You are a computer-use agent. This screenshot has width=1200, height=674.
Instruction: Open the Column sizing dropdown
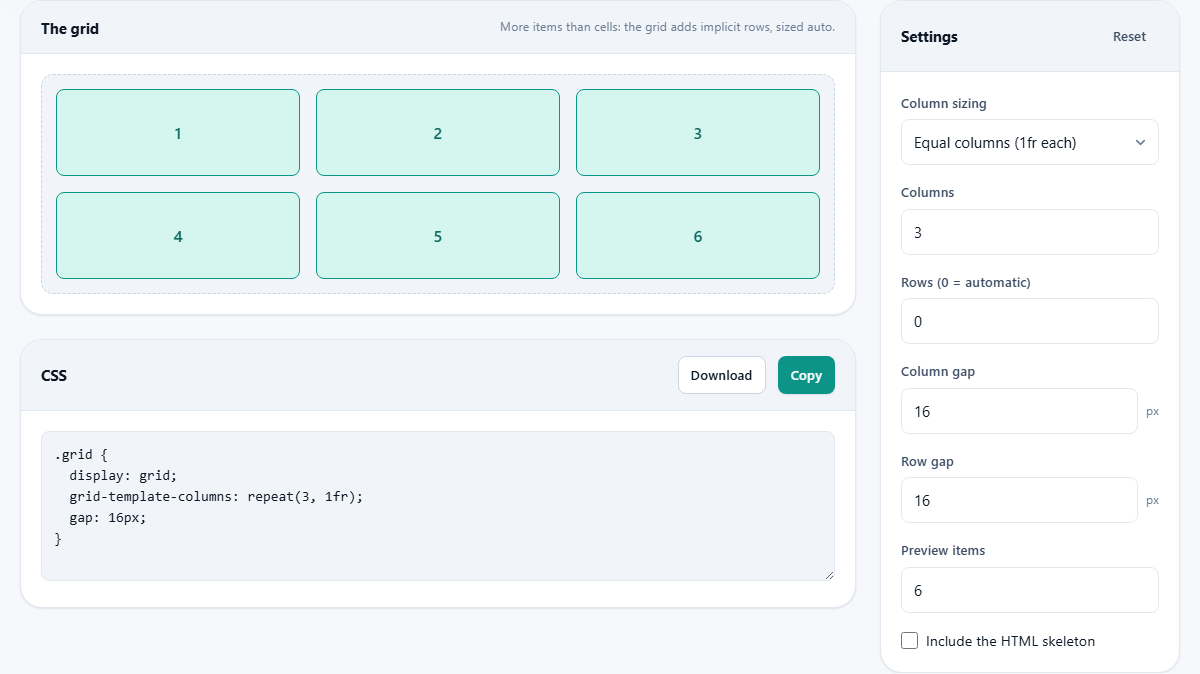1029,142
